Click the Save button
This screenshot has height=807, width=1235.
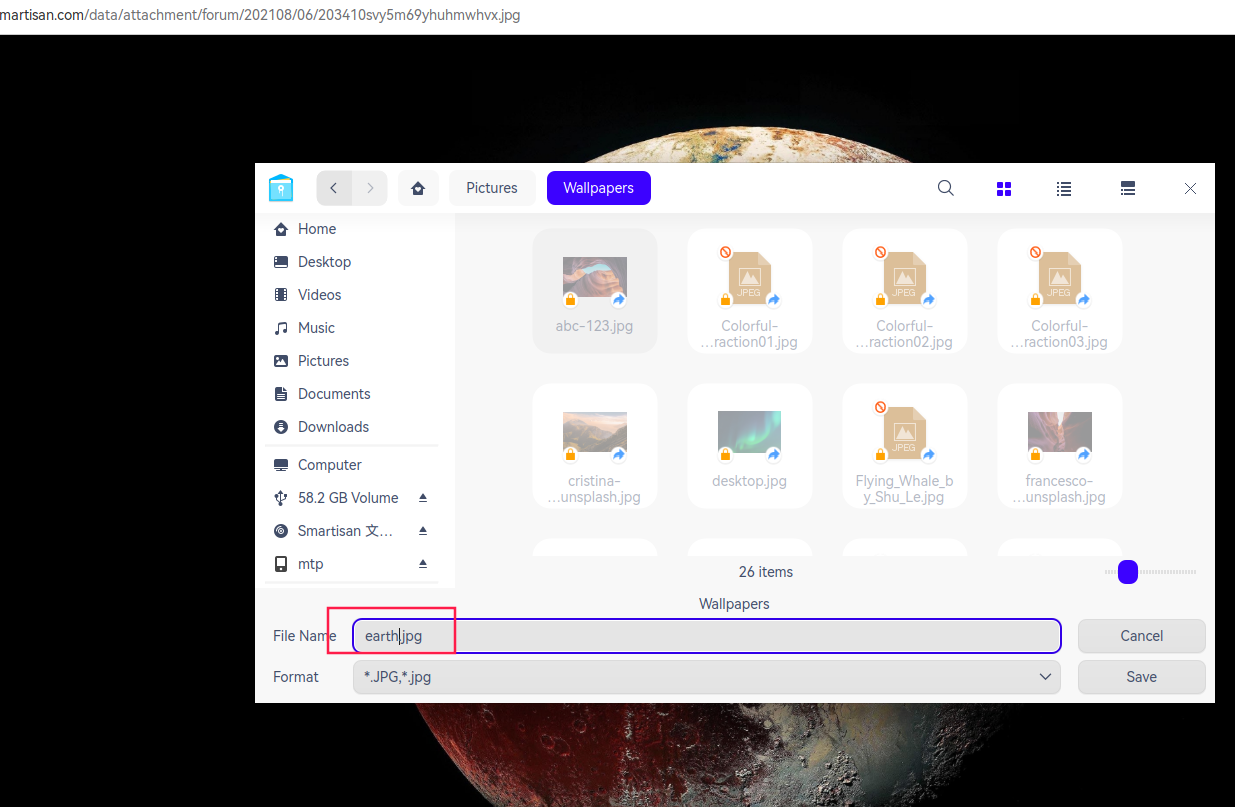[1142, 677]
